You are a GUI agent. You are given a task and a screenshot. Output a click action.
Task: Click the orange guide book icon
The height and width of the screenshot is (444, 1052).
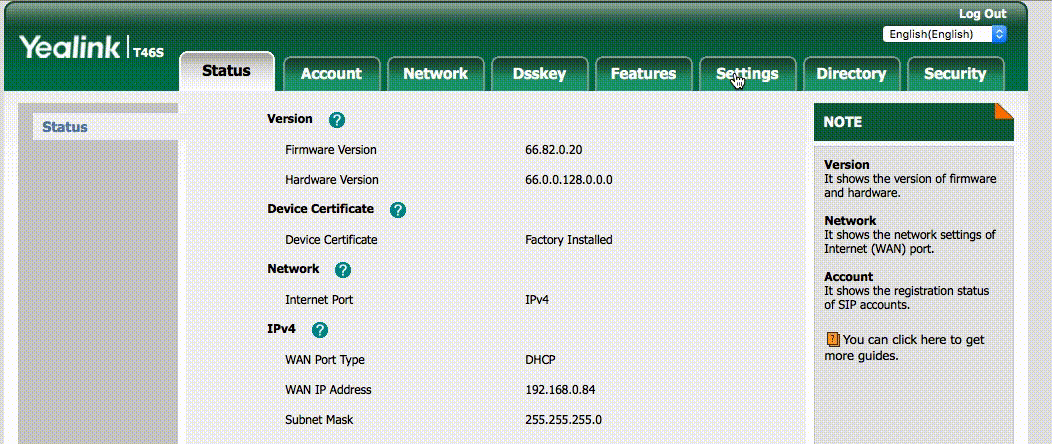coord(832,340)
